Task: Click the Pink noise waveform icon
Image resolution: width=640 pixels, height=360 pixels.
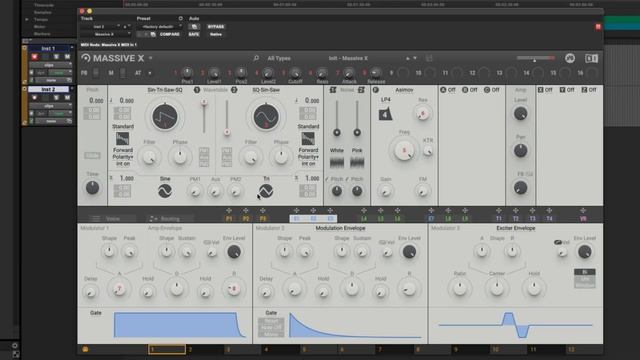Action: [x=357, y=162]
